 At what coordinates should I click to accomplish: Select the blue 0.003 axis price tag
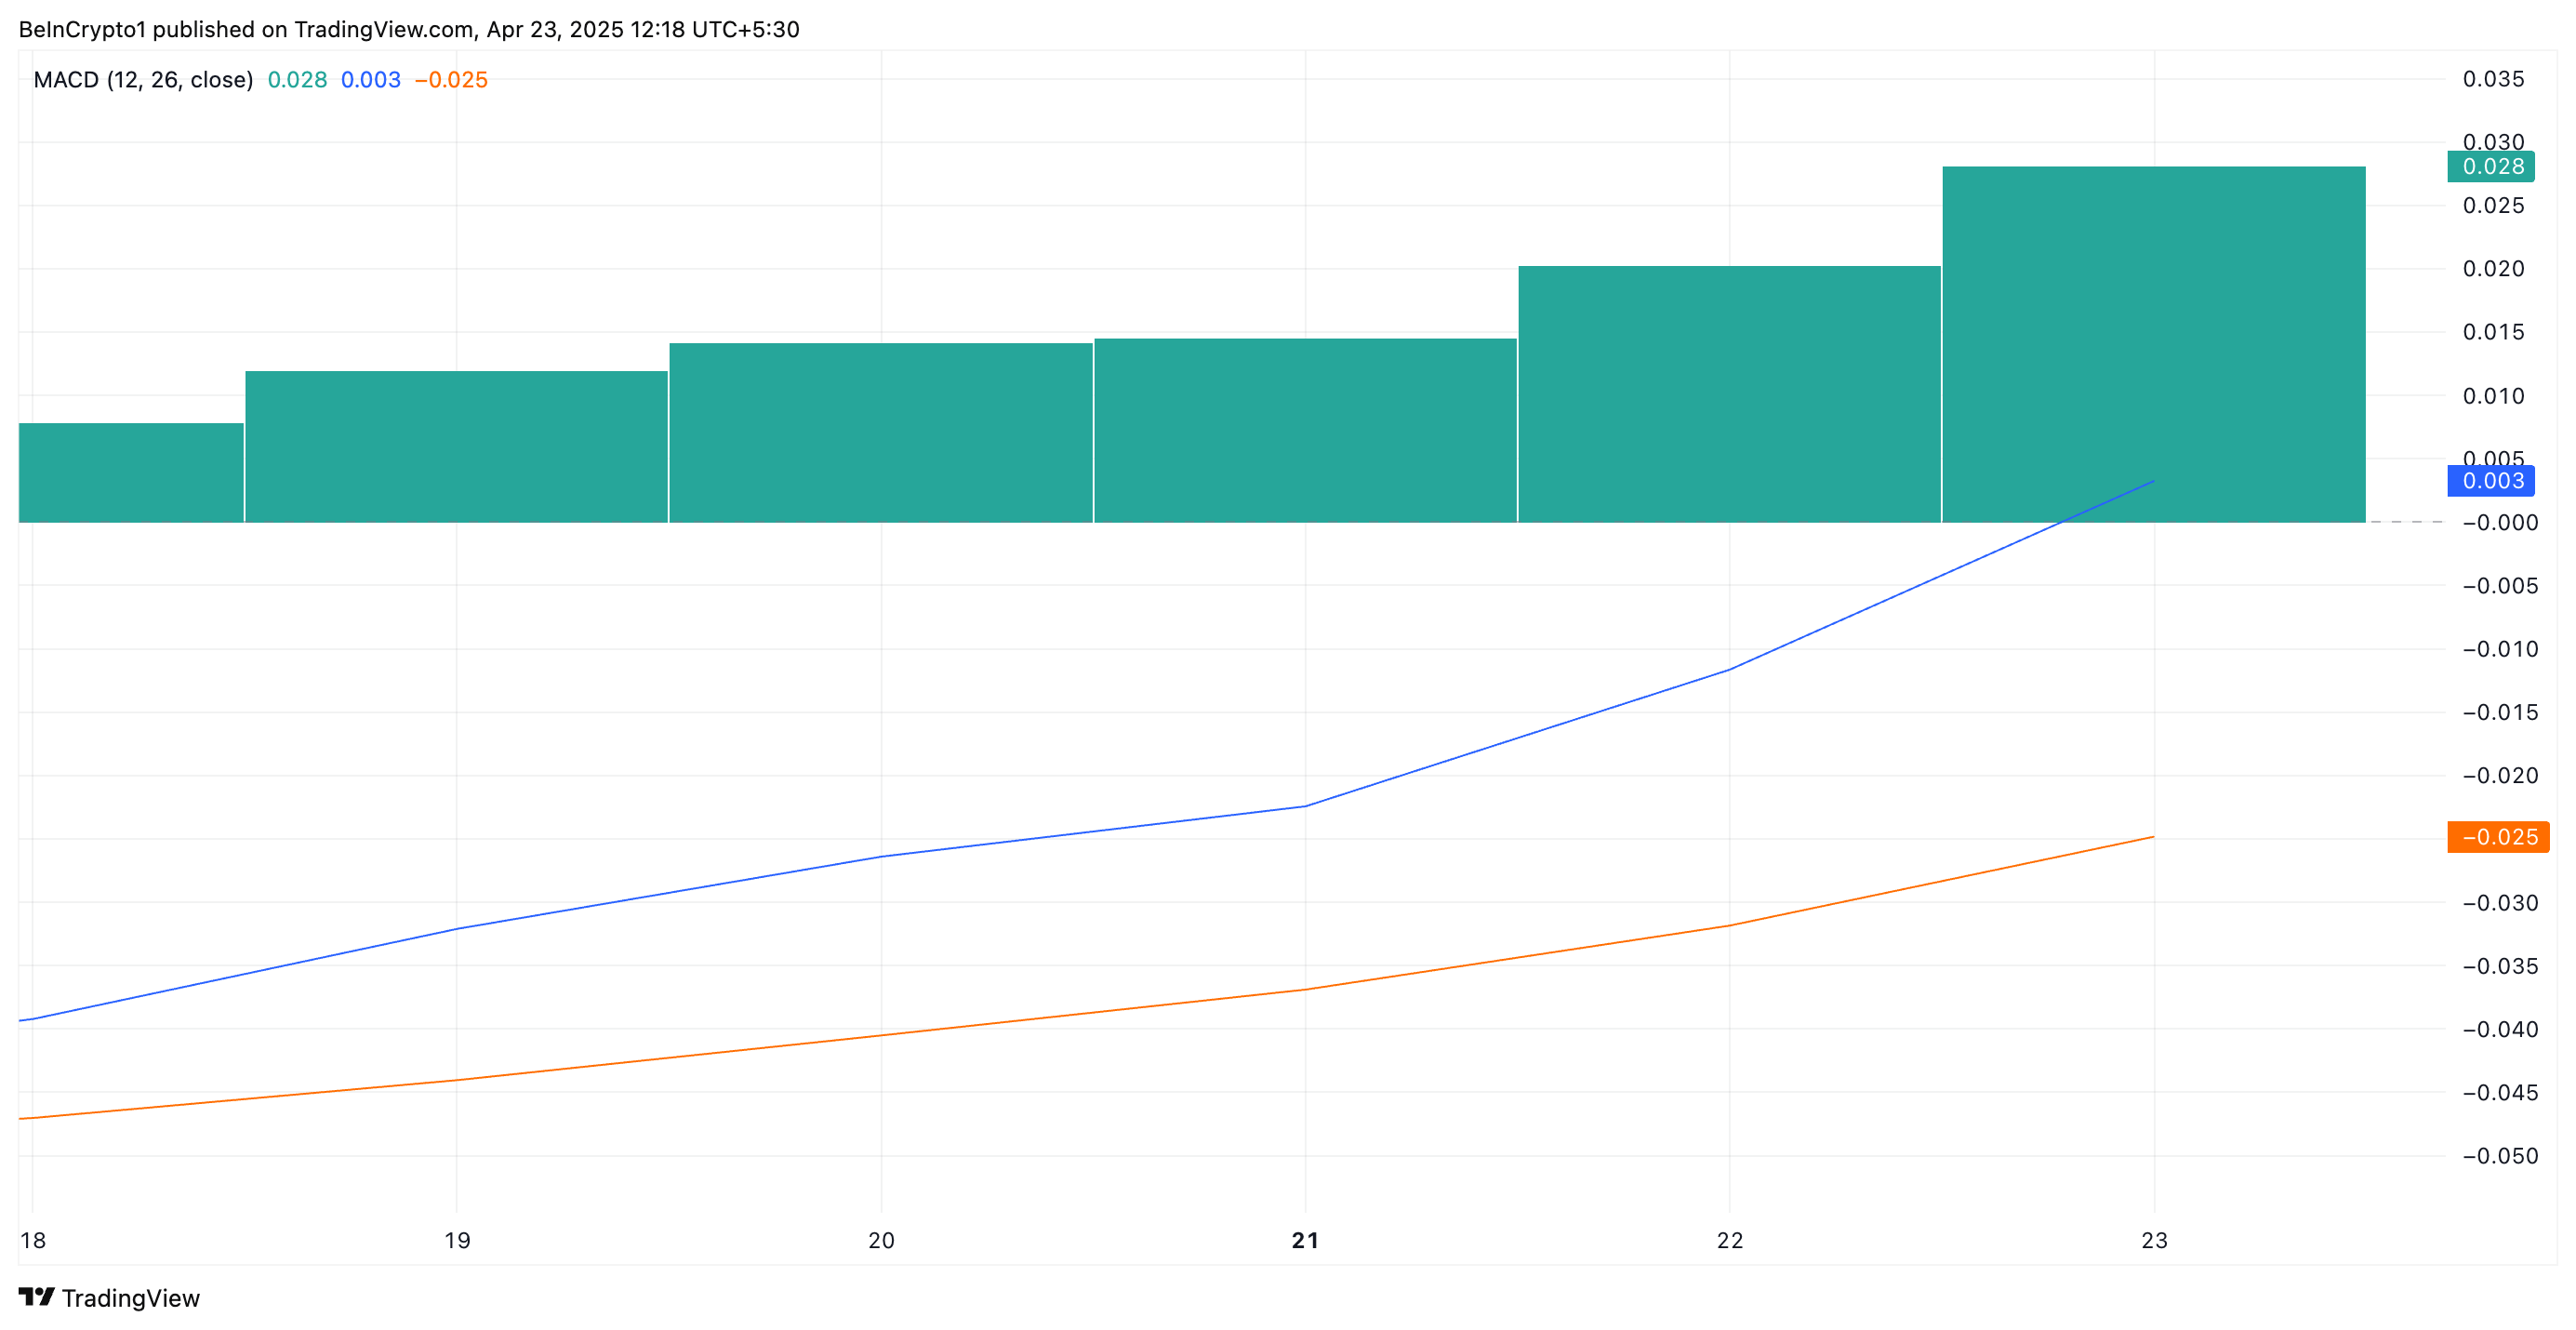(x=2490, y=481)
